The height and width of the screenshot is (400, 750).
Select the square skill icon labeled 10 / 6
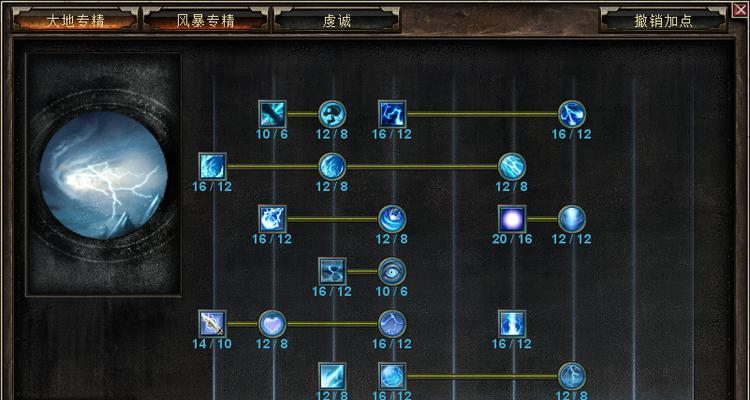pos(272,114)
